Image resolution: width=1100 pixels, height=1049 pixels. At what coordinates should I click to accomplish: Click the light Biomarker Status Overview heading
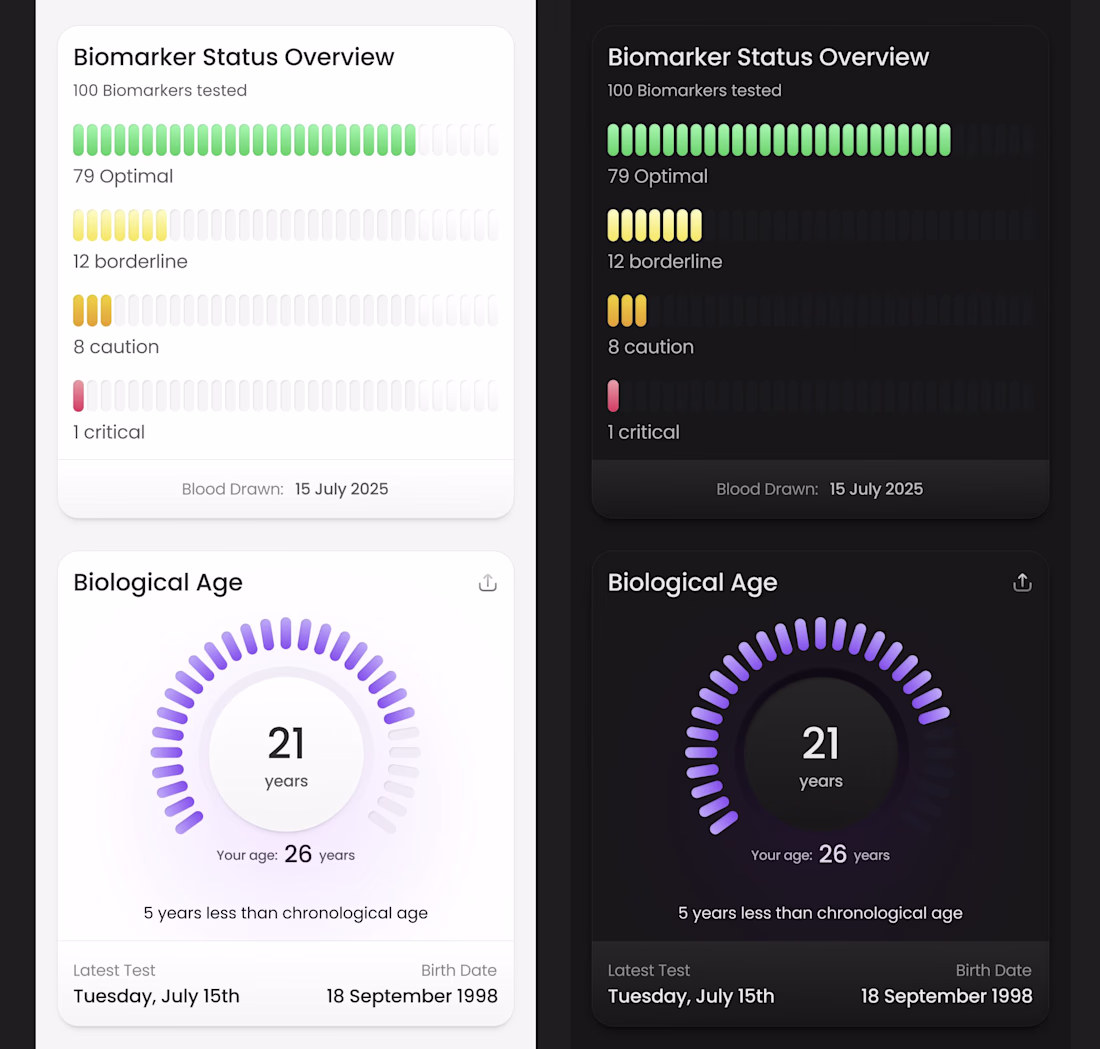pos(234,57)
